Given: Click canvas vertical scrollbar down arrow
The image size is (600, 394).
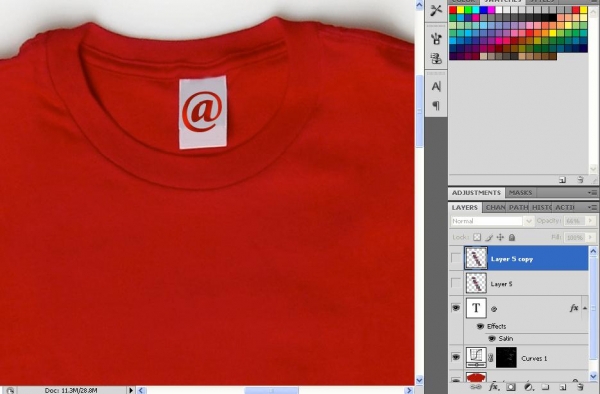Looking at the screenshot, I should [x=419, y=380].
